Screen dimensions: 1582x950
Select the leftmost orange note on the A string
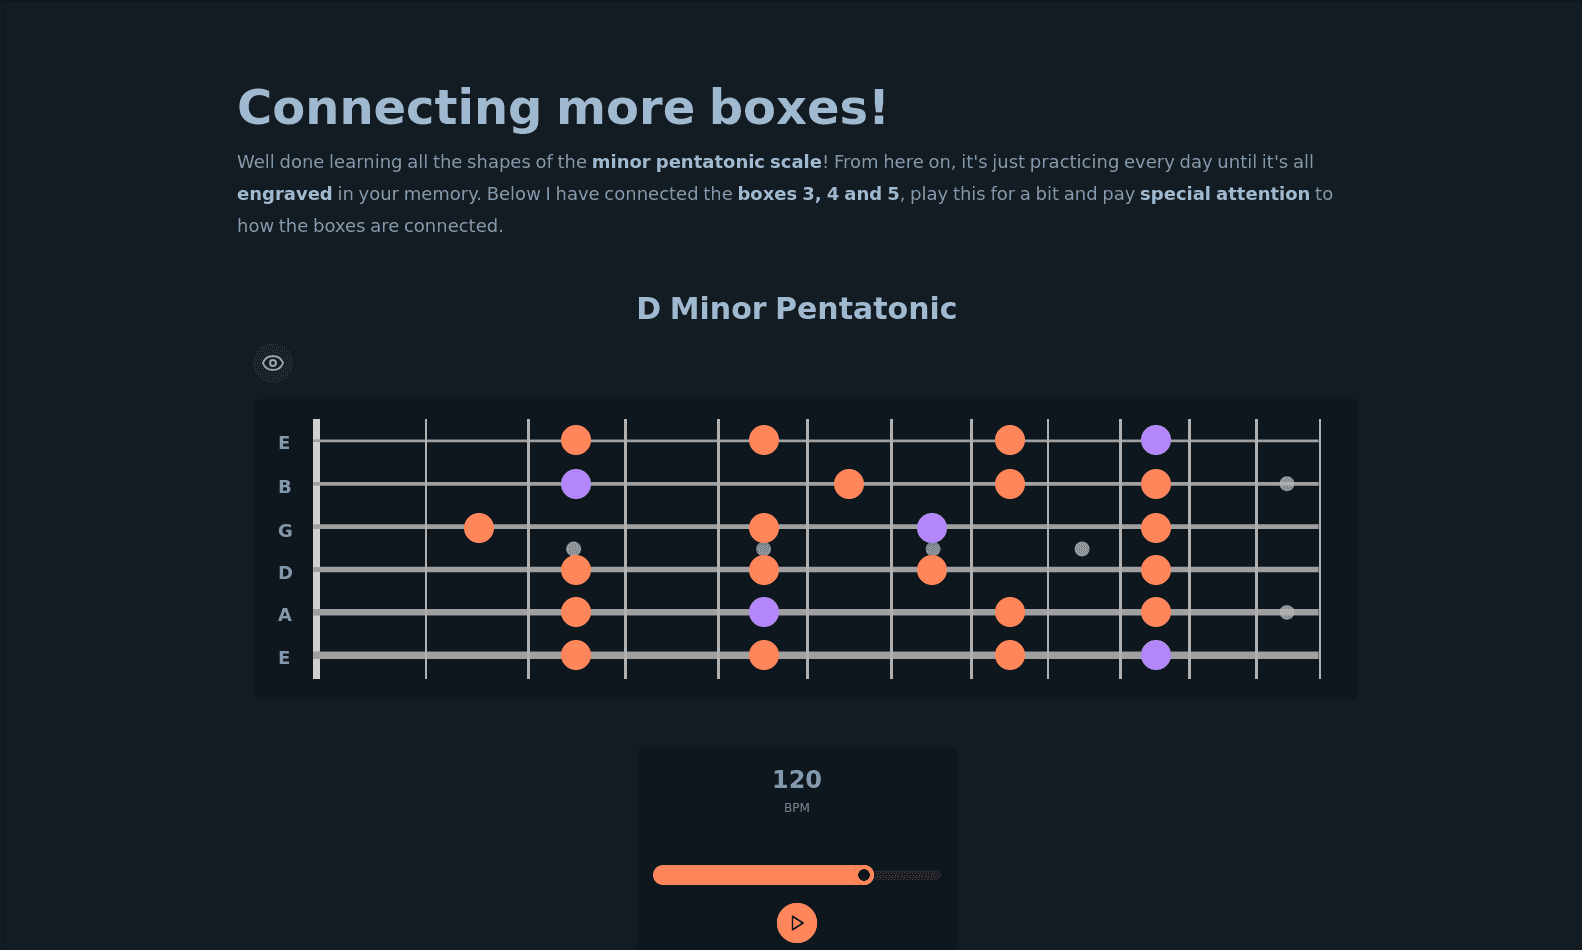point(576,612)
